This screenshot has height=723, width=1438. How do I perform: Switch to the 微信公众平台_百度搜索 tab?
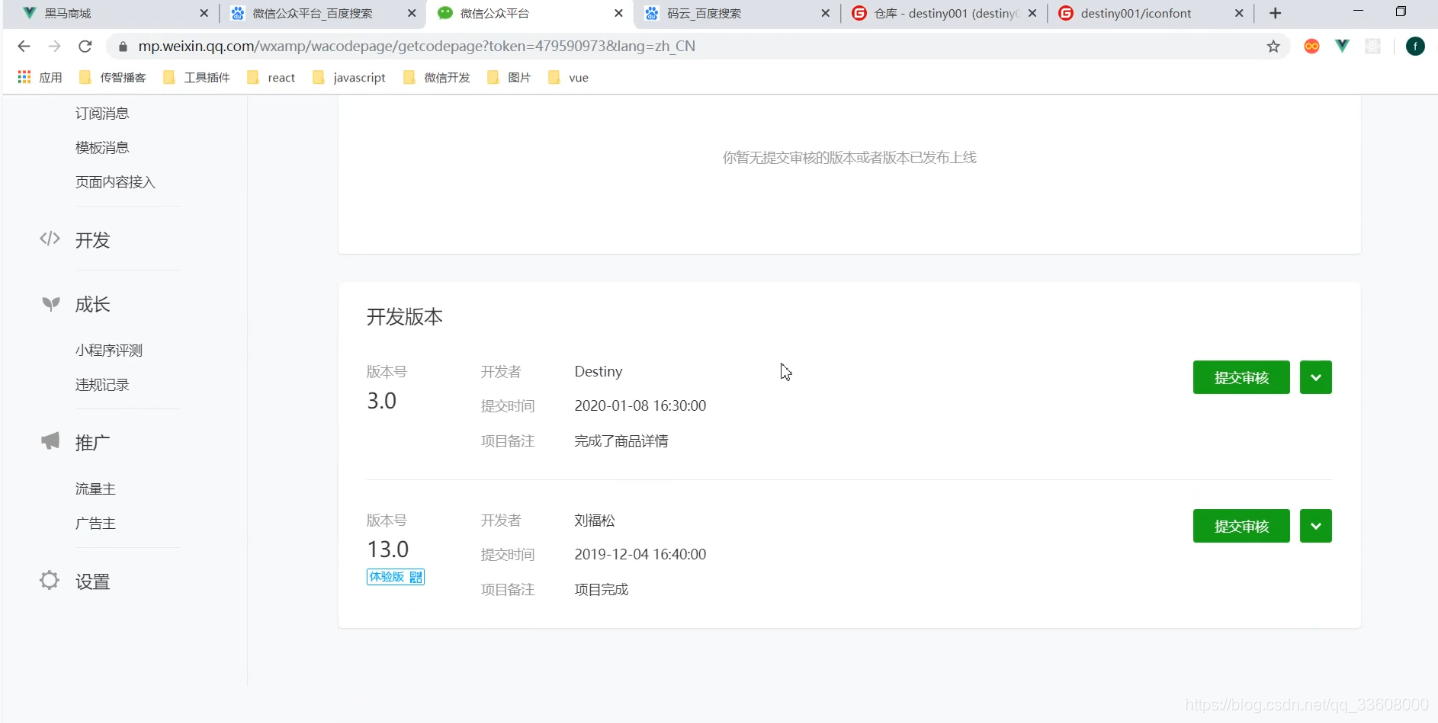pos(322,14)
